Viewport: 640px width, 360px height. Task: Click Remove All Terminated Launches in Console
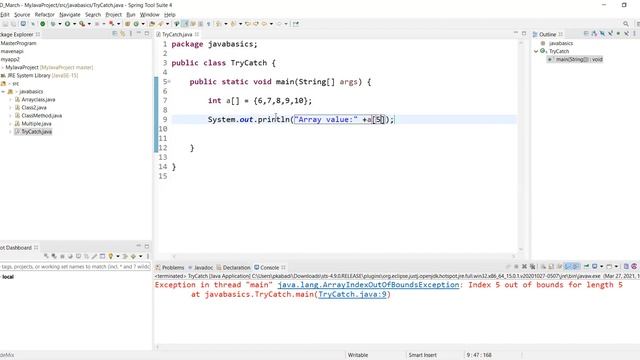[x=533, y=267]
